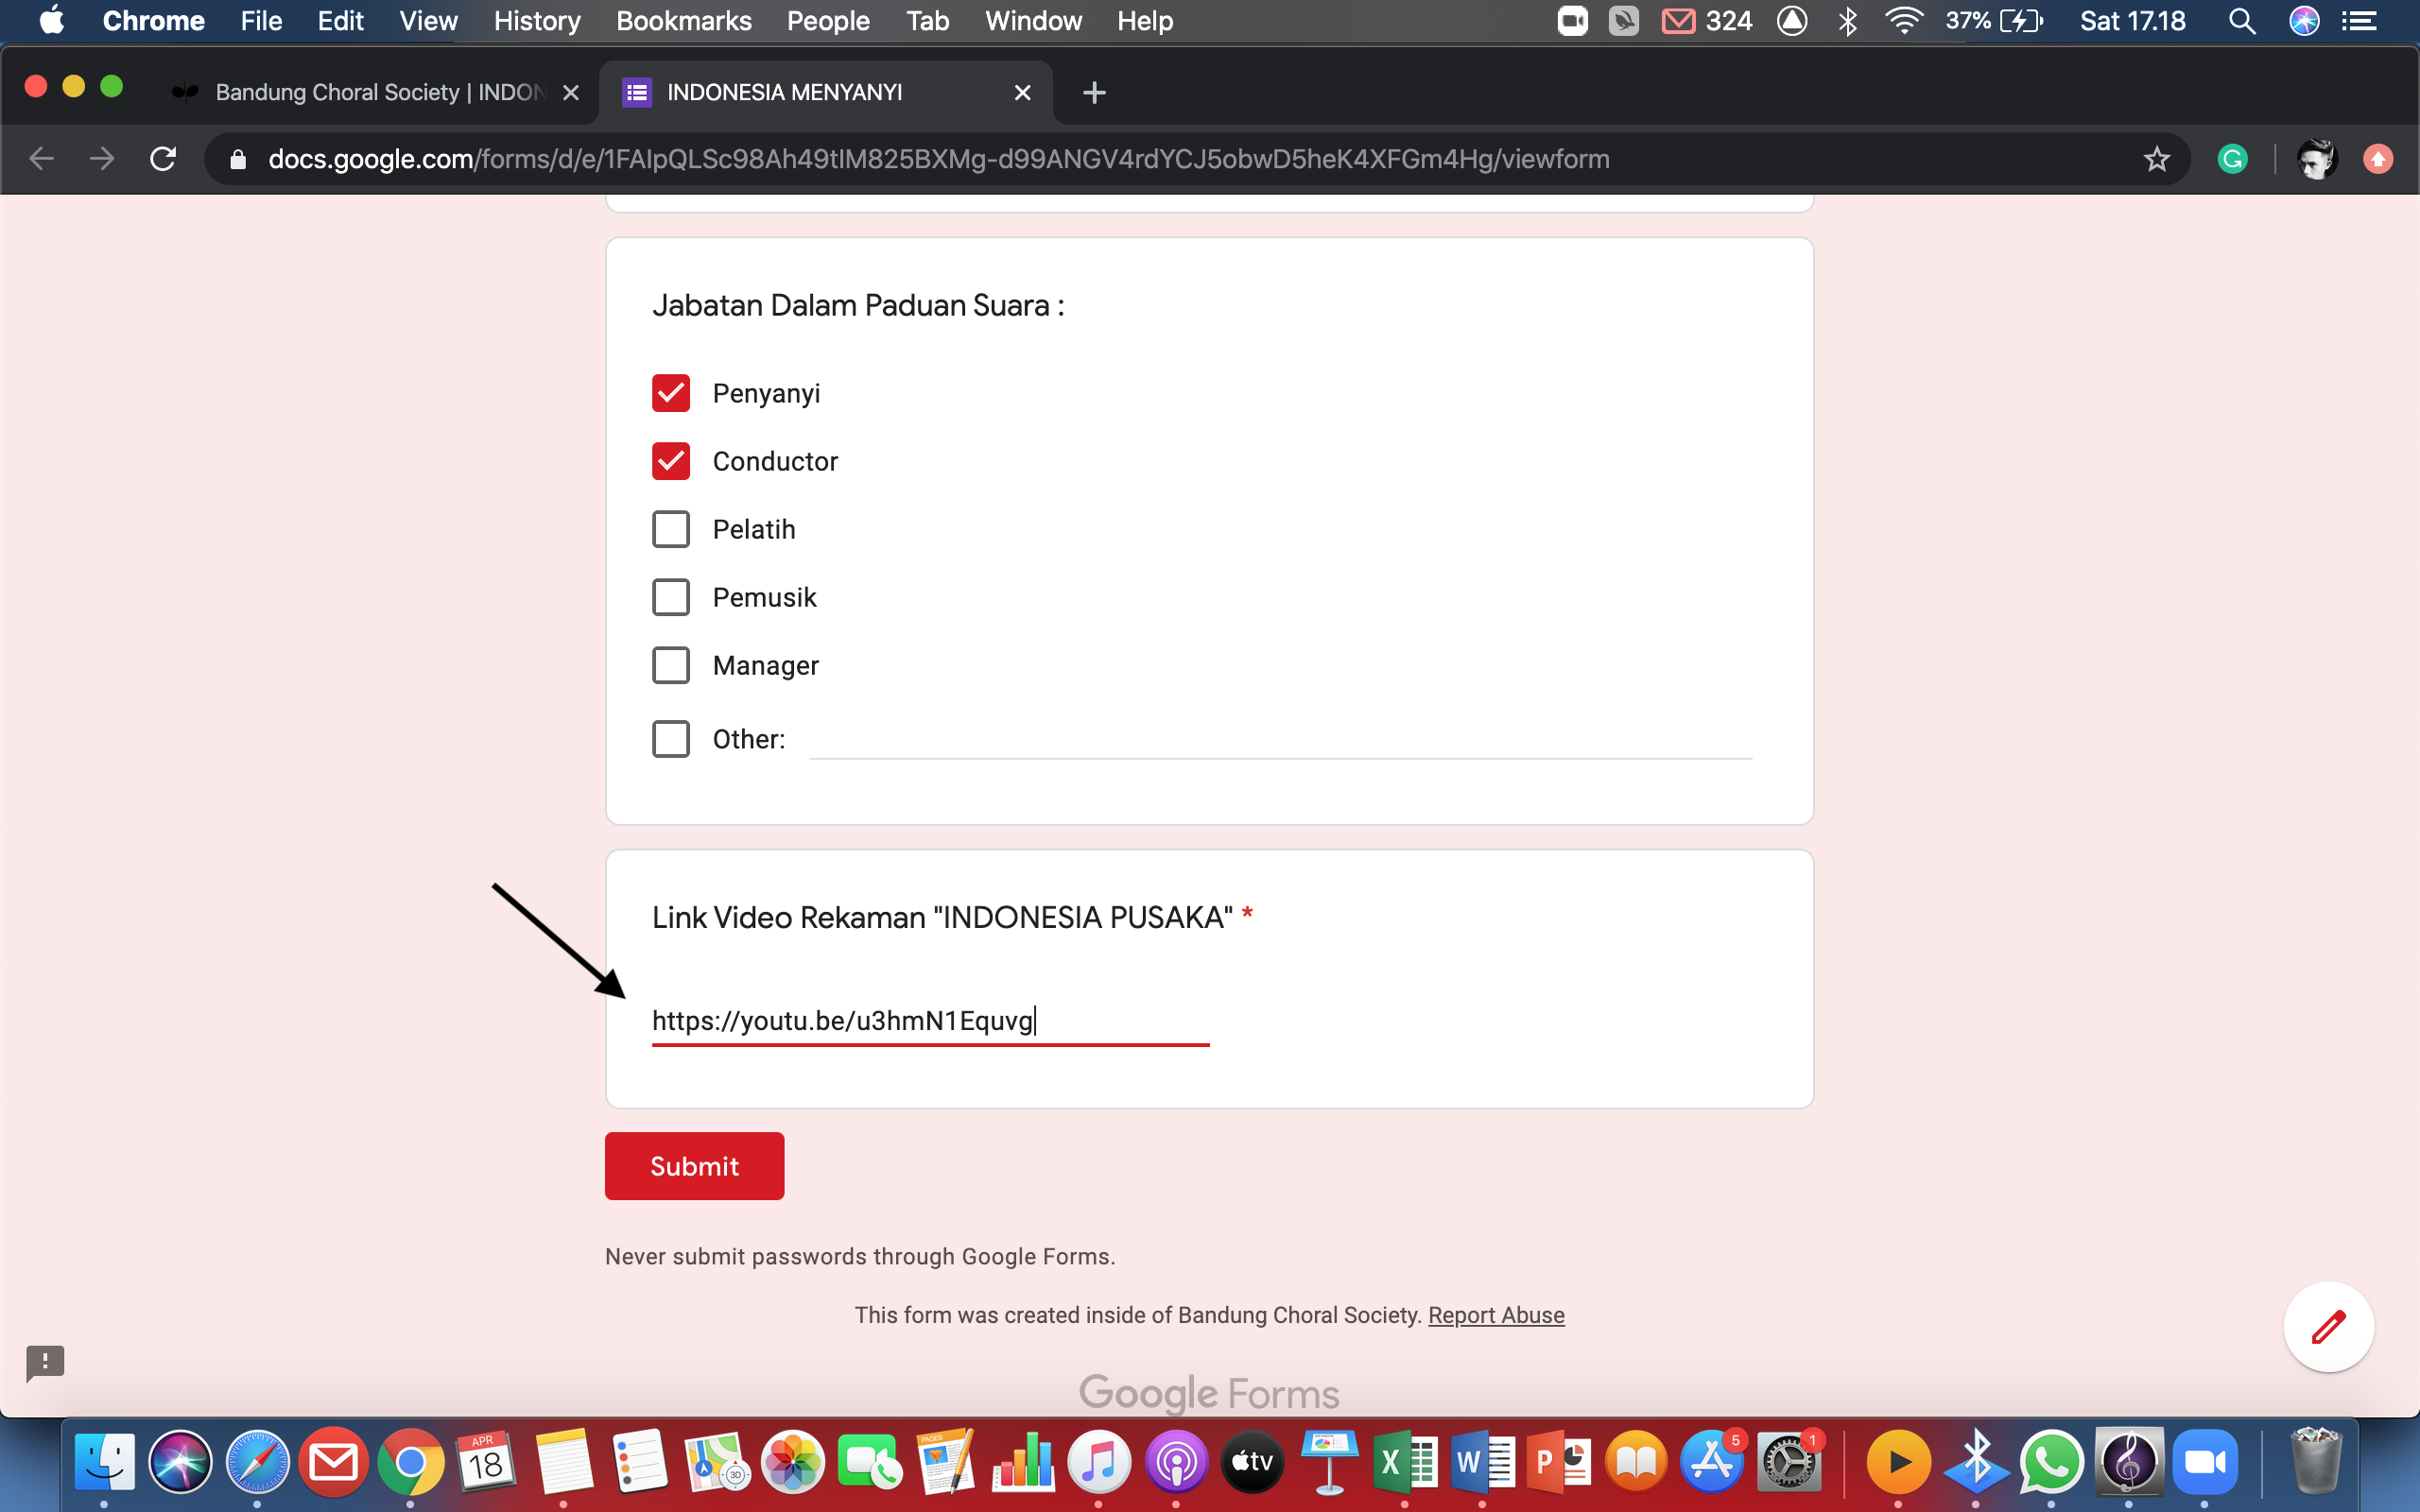
Task: Bookmark this page with the star icon
Action: tap(2156, 159)
